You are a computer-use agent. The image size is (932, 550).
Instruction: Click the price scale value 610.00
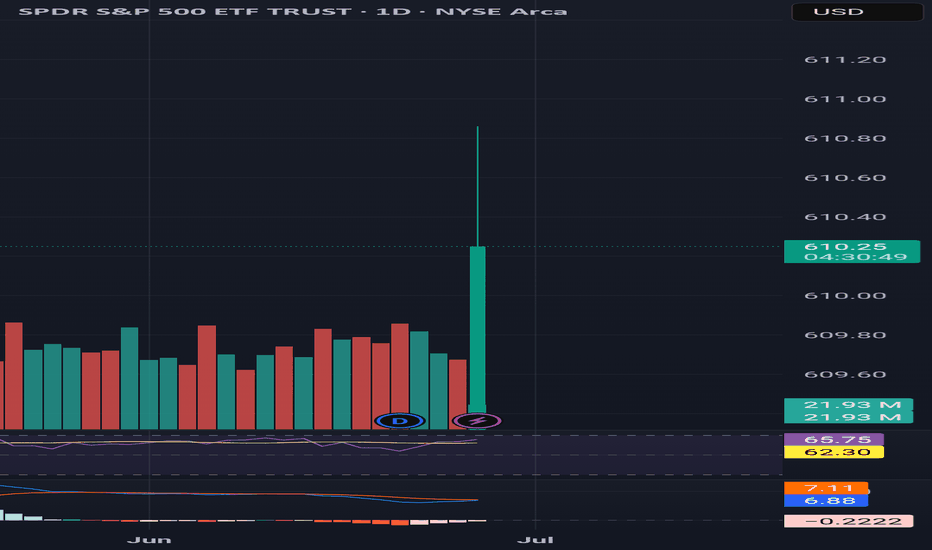[x=845, y=296]
